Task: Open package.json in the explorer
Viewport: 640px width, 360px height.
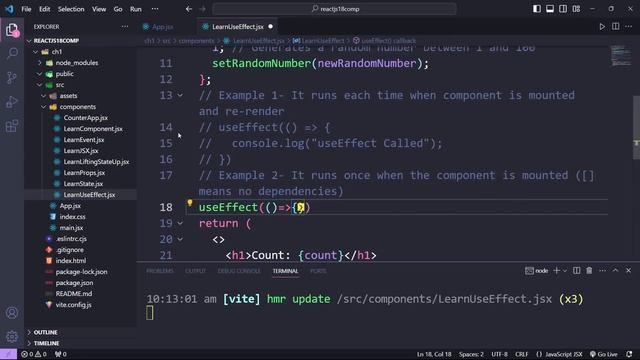Action: (x=74, y=282)
